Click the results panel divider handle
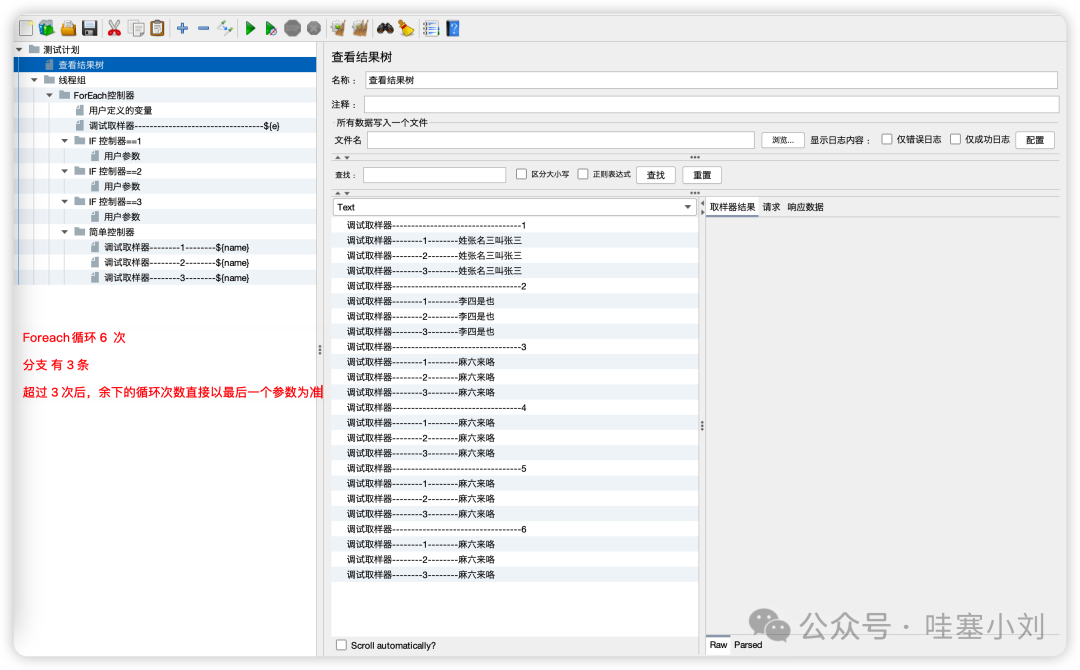Image resolution: width=1080 pixels, height=670 pixels. 702,426
